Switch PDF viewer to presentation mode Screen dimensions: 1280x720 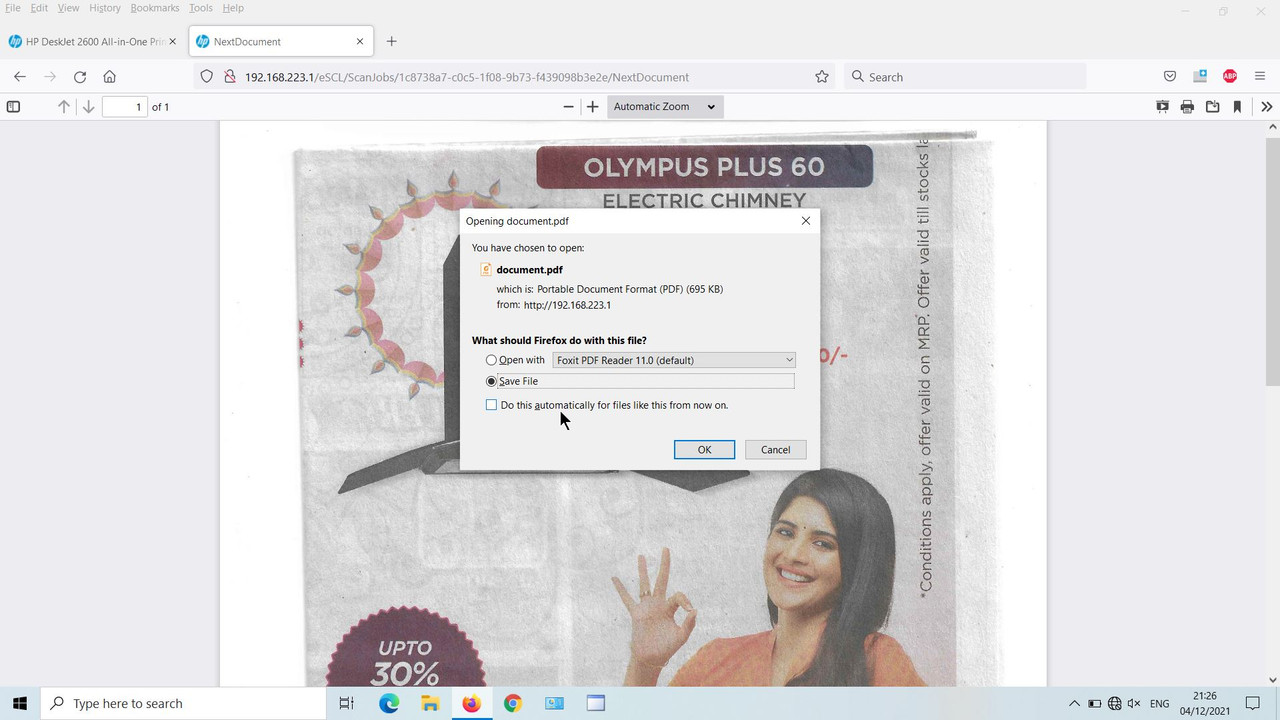(1162, 107)
